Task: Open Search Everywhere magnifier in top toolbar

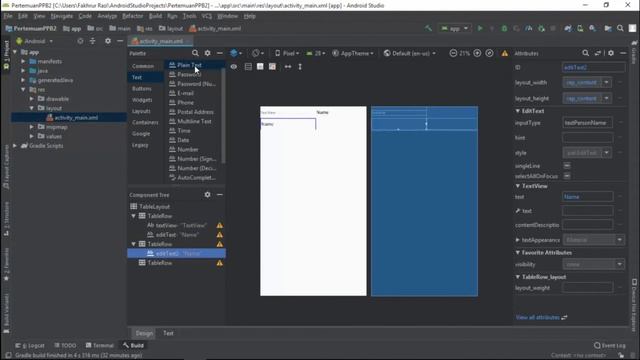Action: (620, 28)
